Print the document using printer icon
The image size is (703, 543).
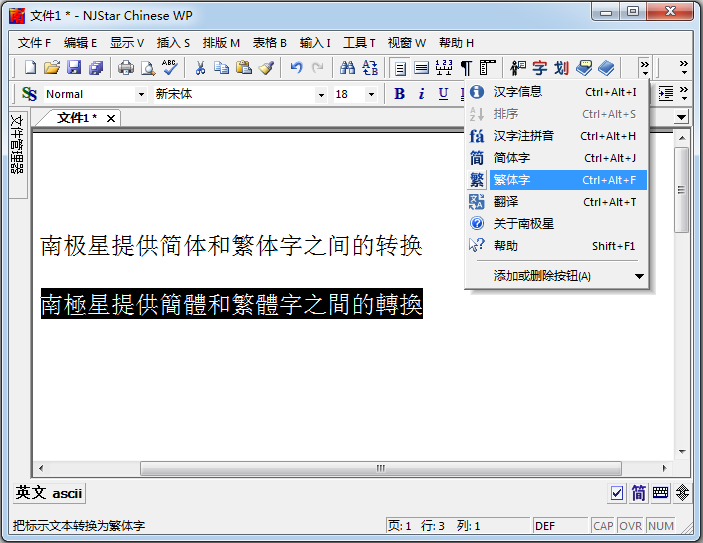126,68
